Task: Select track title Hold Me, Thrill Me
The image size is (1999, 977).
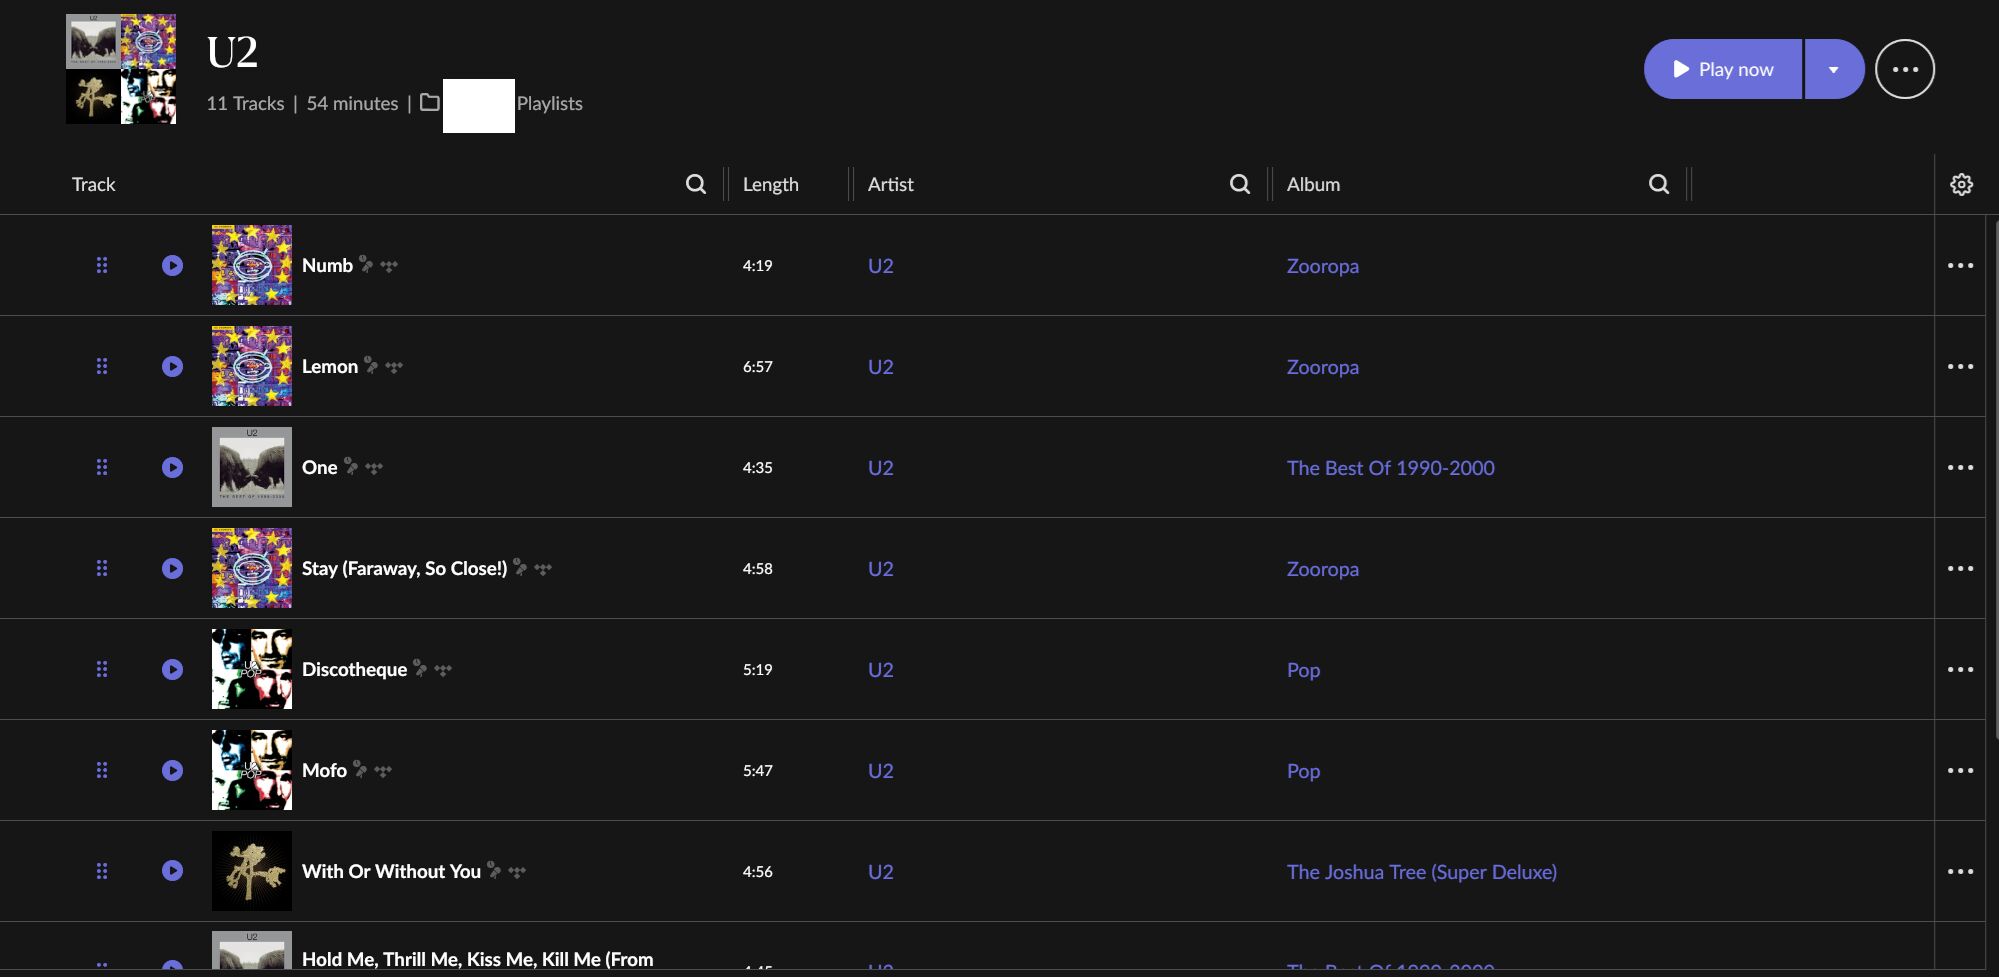Action: [477, 959]
